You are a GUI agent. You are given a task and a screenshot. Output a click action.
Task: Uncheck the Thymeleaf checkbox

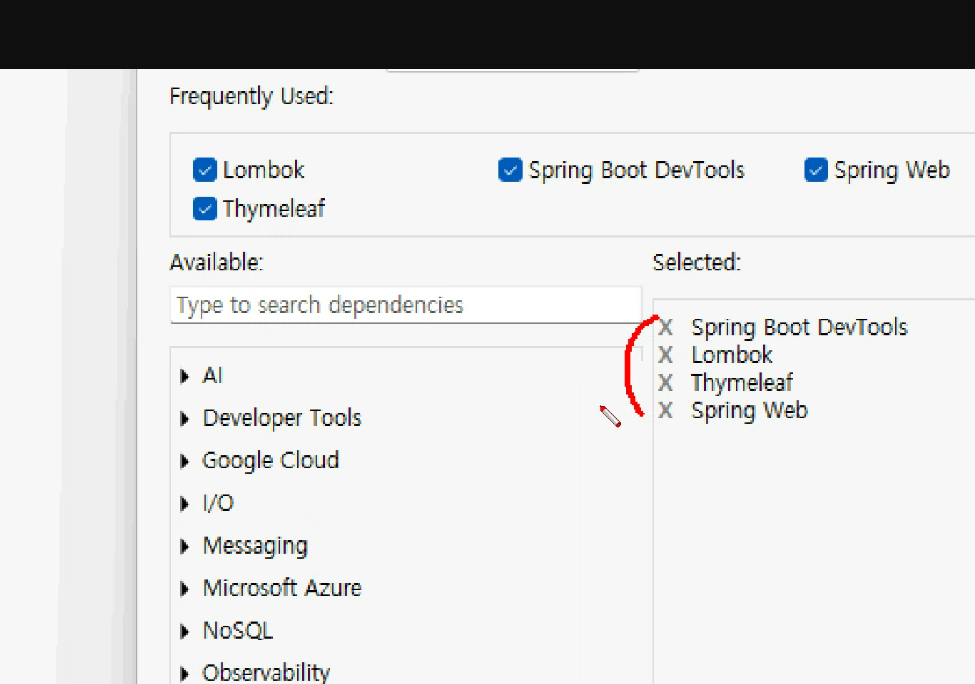click(205, 208)
